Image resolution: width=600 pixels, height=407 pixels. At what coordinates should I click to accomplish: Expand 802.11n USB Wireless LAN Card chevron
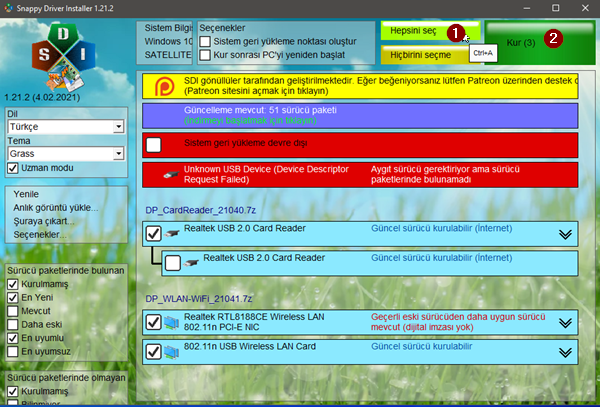point(565,352)
